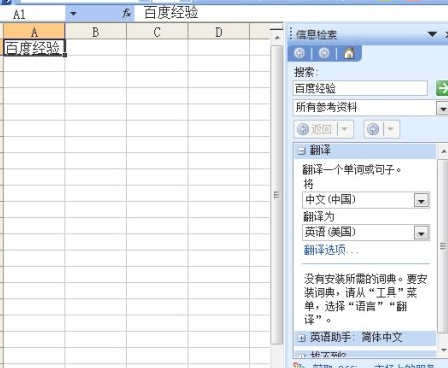Open the 所有参考资料 dropdown arrow
Screen dimensions: 448x368
(442, 109)
